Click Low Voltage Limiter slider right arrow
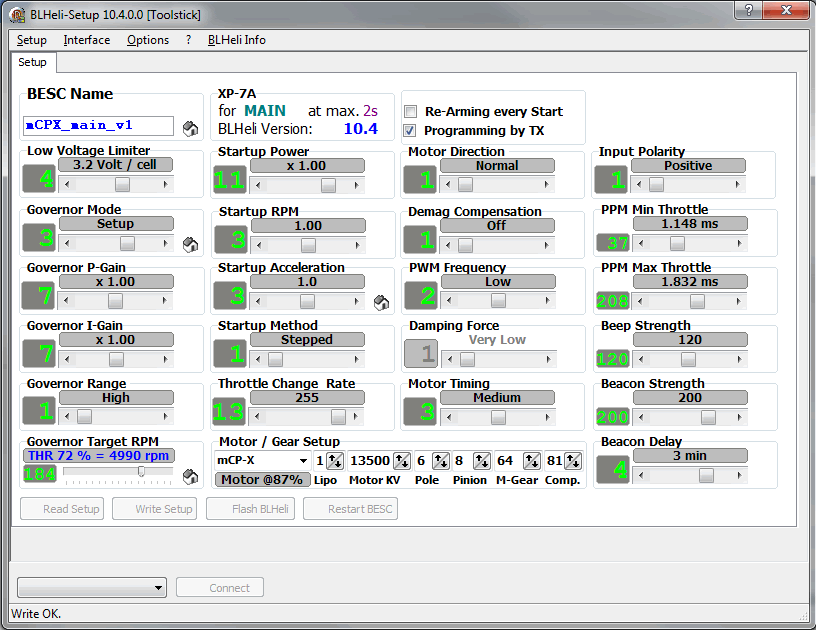 pos(165,184)
